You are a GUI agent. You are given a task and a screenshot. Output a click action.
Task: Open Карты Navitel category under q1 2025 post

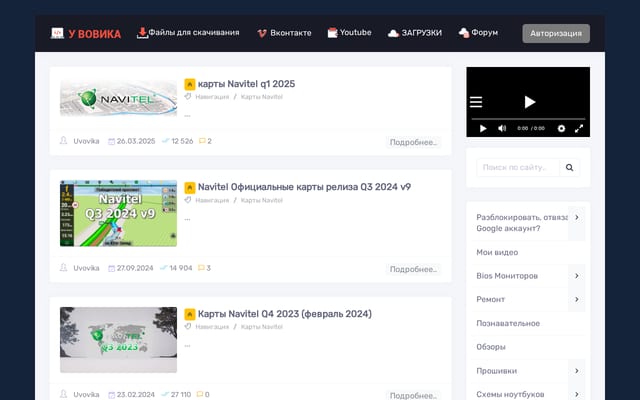coord(262,97)
